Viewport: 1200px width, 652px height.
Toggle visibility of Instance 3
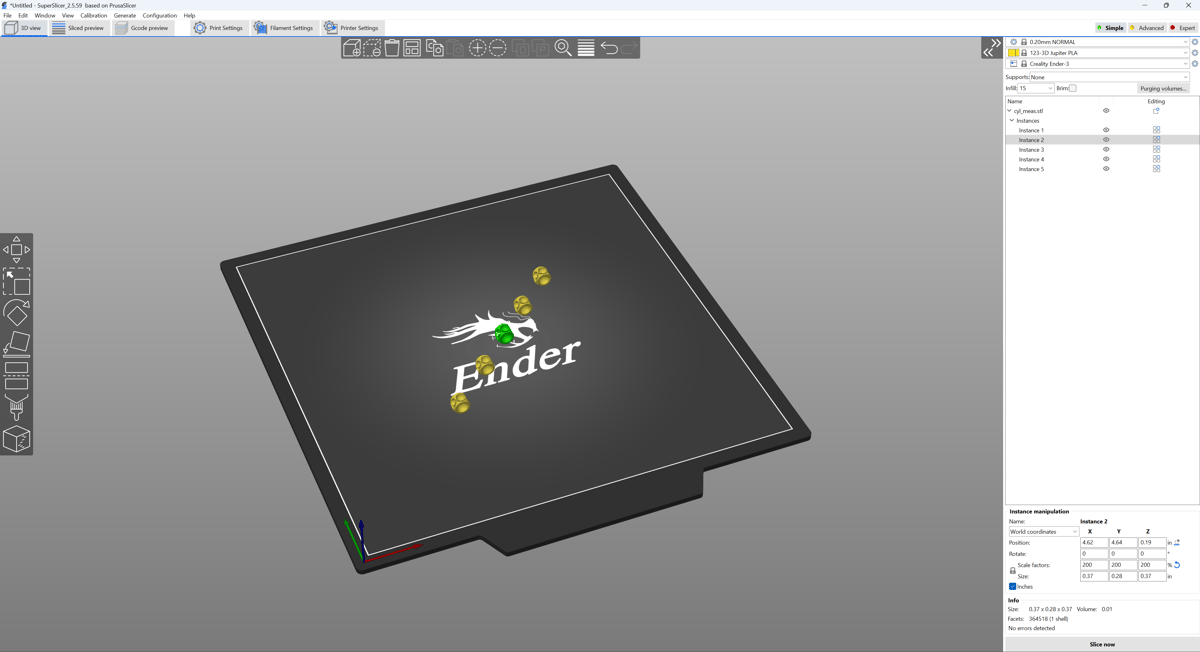(x=1106, y=150)
